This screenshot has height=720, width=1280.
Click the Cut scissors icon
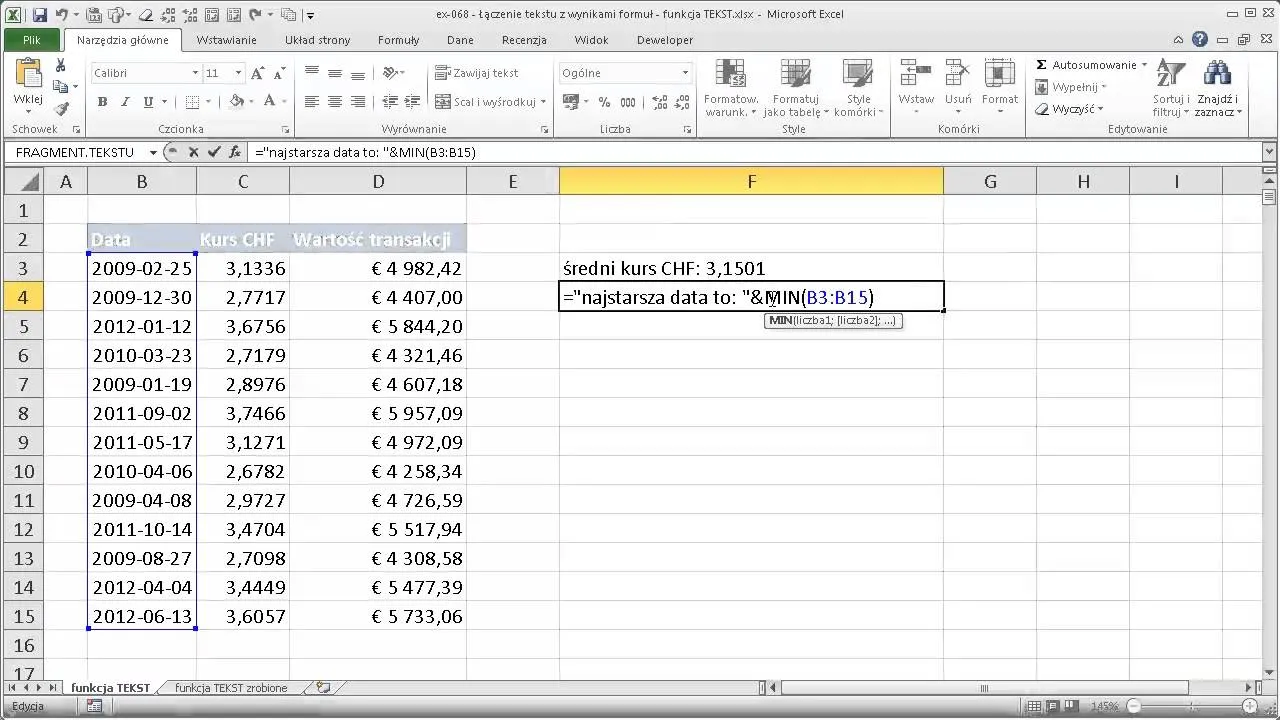click(x=61, y=65)
